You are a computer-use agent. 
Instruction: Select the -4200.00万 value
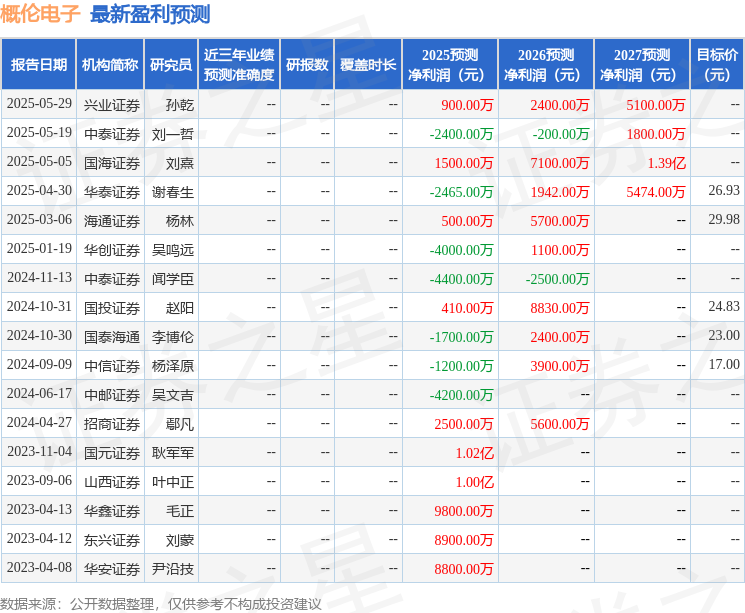[461, 394]
